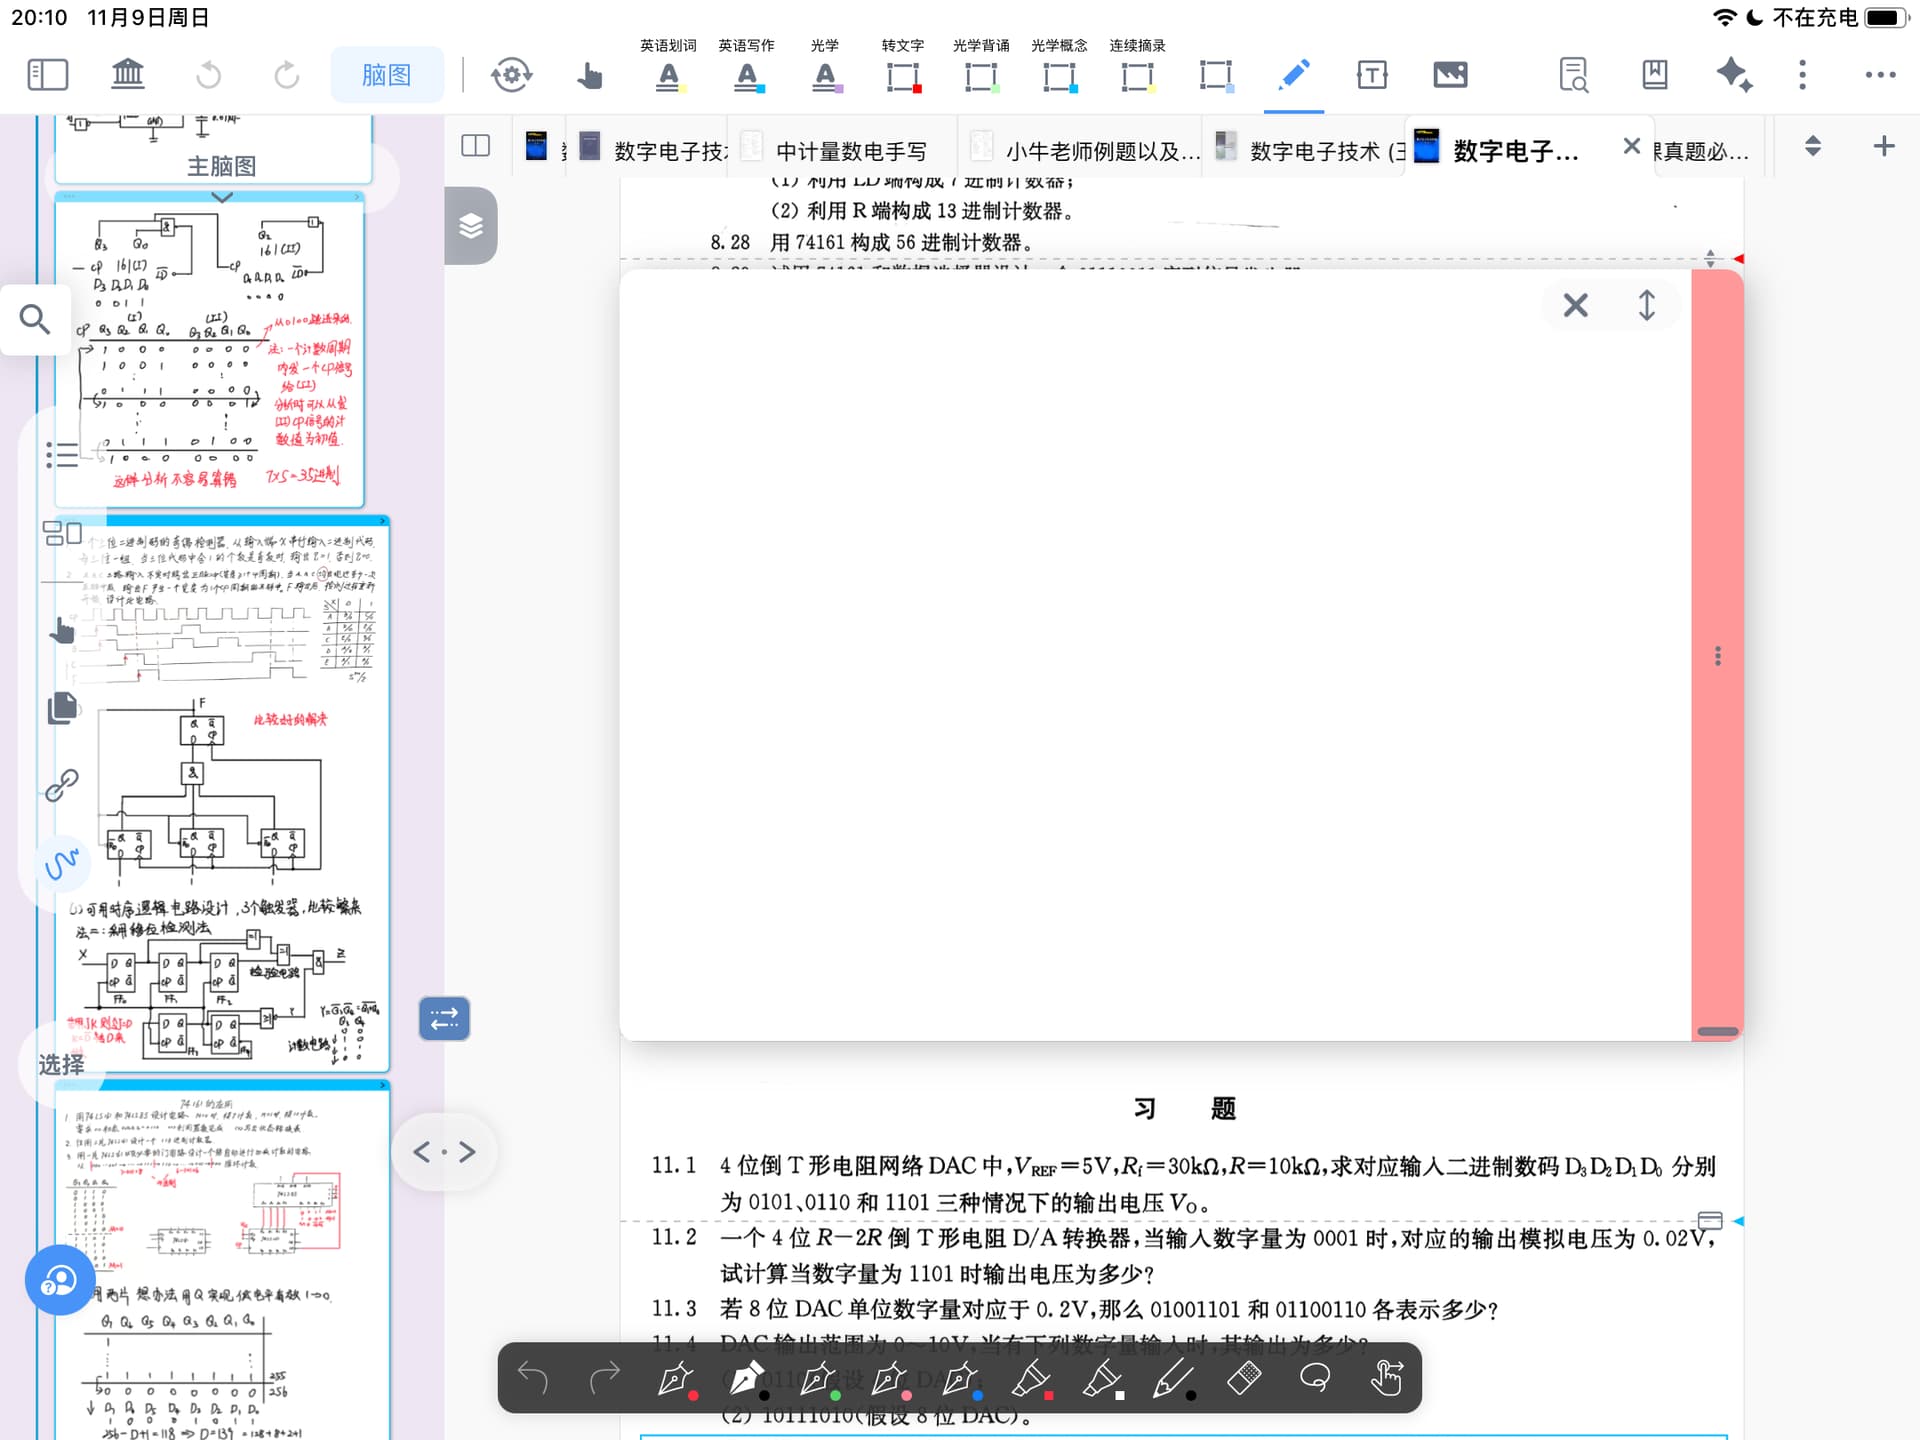Select the red-dot pen tool
This screenshot has height=1440, width=1920.
click(x=677, y=1379)
